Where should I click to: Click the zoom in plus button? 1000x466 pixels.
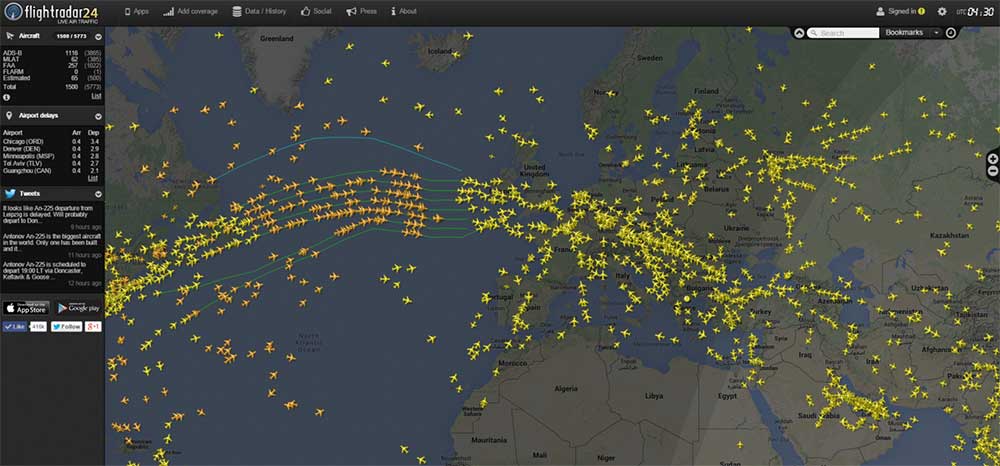pyautogui.click(x=993, y=158)
